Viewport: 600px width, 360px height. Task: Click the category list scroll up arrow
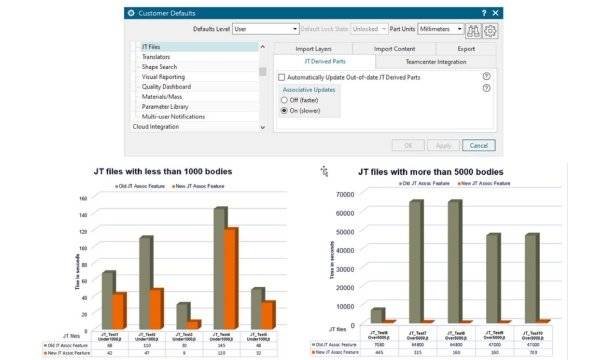[x=262, y=47]
